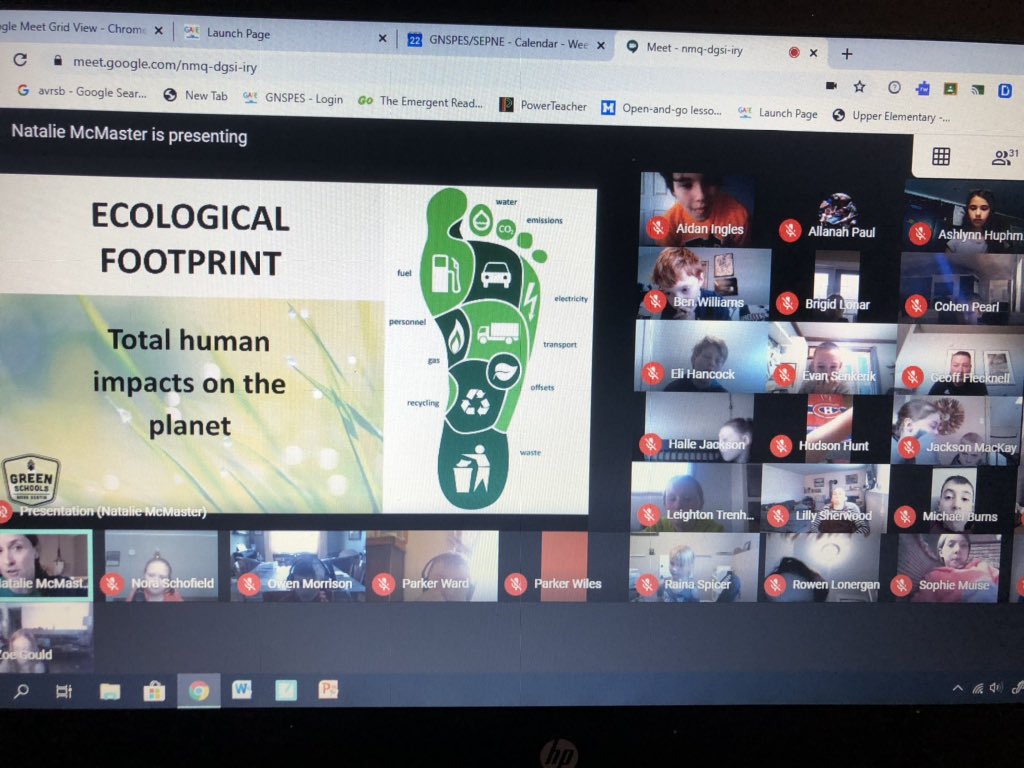The height and width of the screenshot is (768, 1024).
Task: Open the New Tab bookmark
Action: click(x=196, y=95)
